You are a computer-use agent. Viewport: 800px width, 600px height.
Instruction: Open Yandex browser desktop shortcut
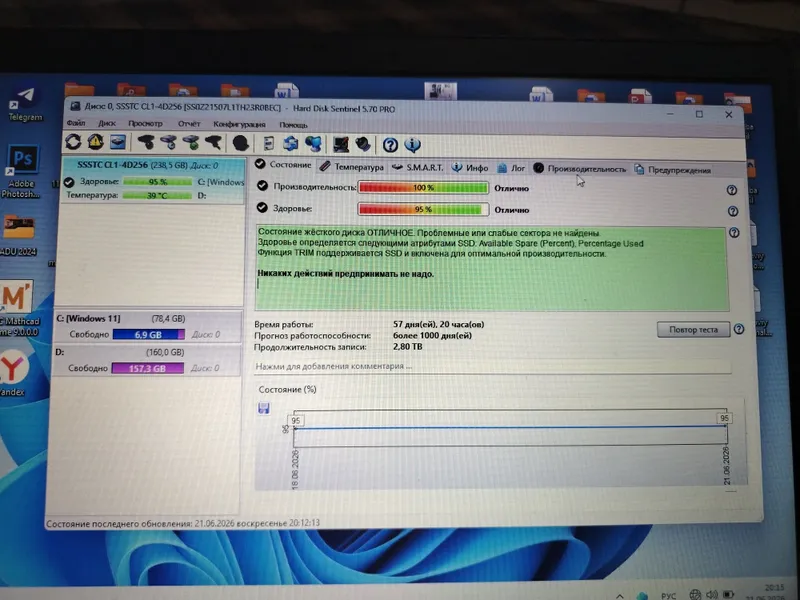point(13,370)
